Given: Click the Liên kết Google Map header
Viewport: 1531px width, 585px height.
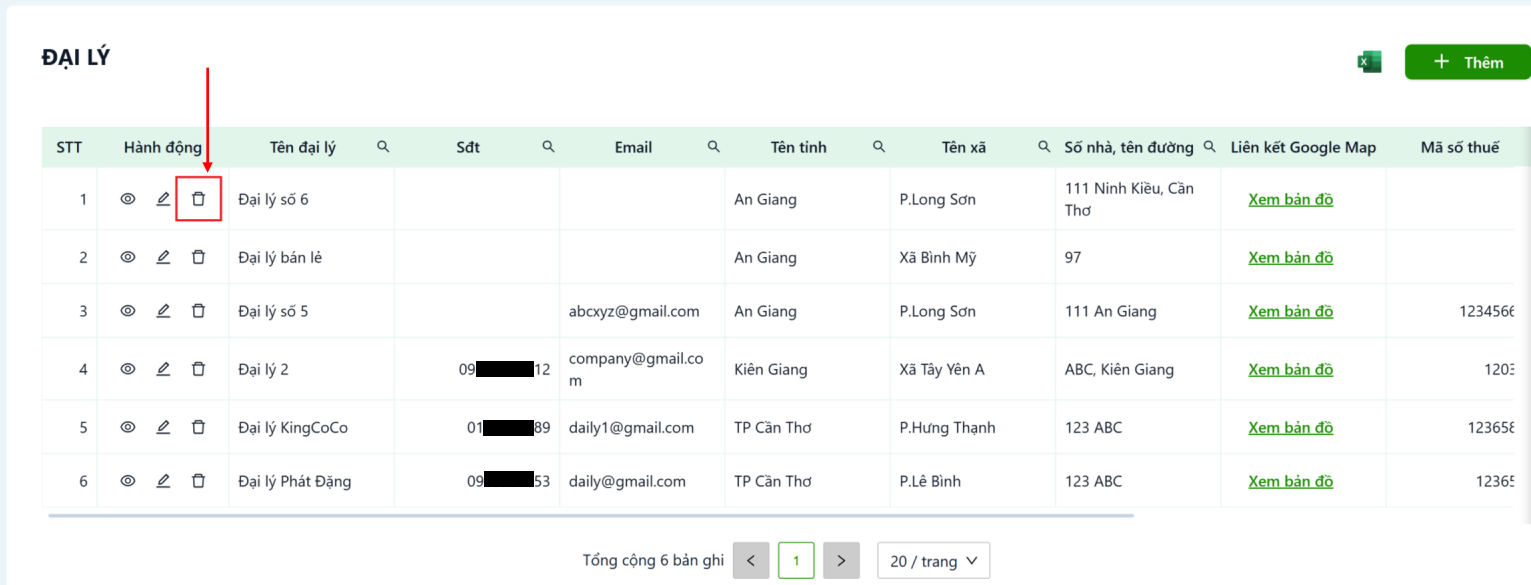Looking at the screenshot, I should click(1303, 147).
